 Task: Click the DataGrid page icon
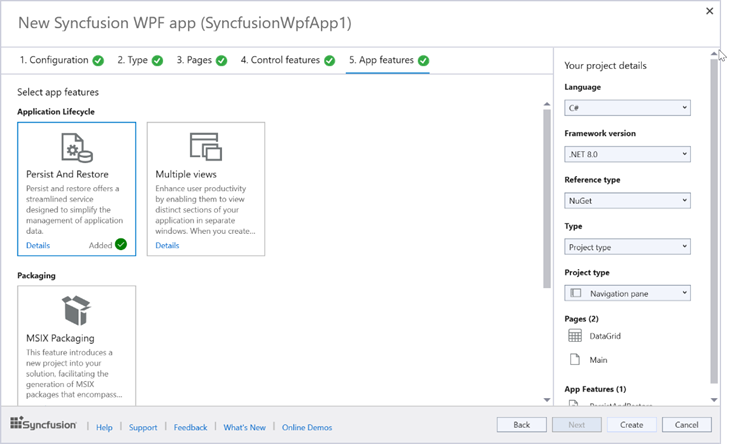575,336
